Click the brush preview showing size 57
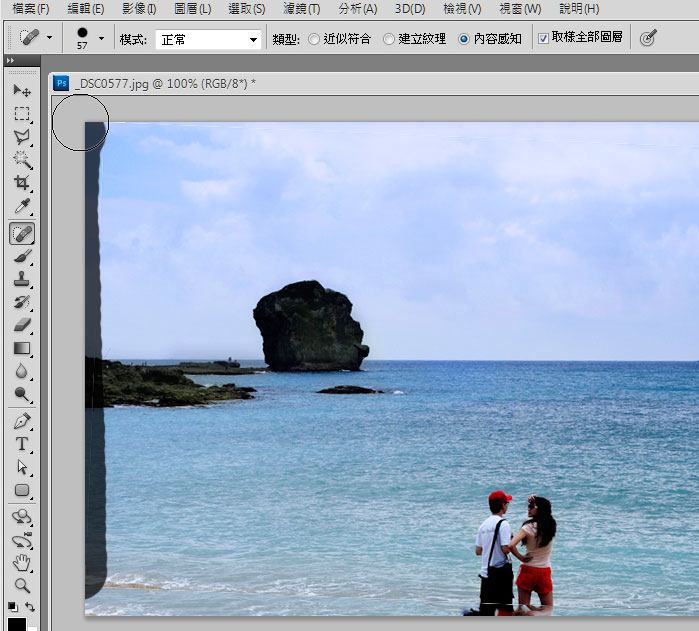The width and height of the screenshot is (699, 631). click(82, 38)
